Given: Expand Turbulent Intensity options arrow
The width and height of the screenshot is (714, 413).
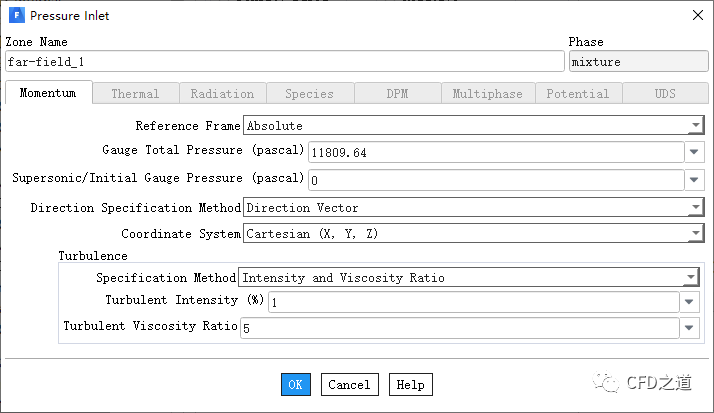Looking at the screenshot, I should [690, 302].
